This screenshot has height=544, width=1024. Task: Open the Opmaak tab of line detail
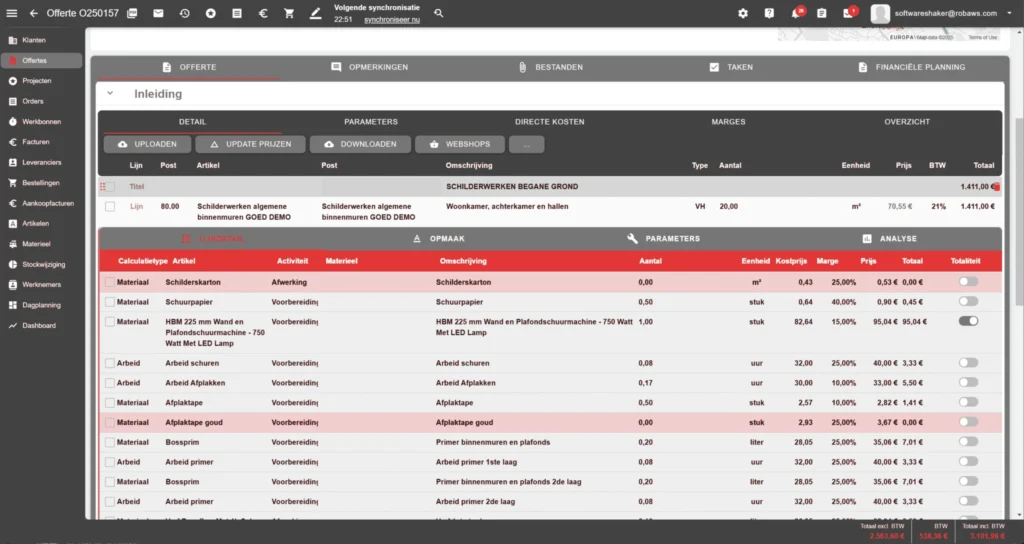tap(439, 239)
